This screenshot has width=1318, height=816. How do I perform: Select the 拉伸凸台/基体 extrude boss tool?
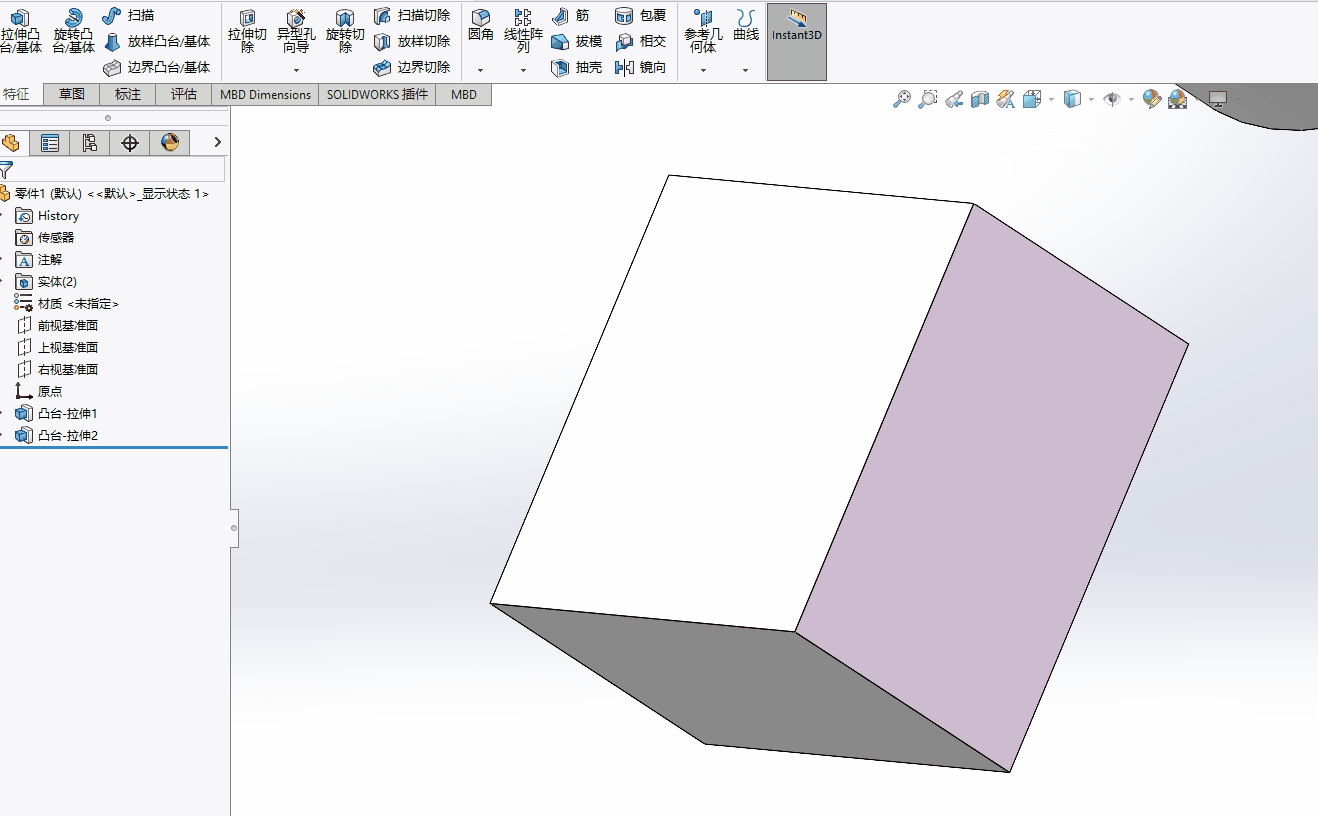click(20, 32)
